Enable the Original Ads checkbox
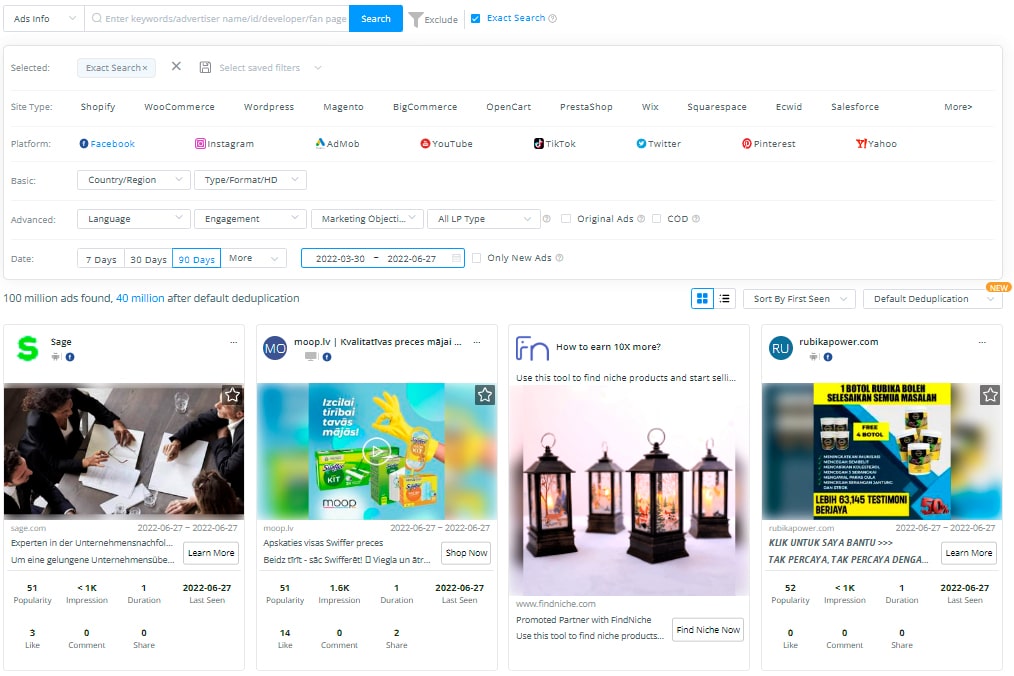Viewport: 1014px width, 676px height. (x=566, y=219)
